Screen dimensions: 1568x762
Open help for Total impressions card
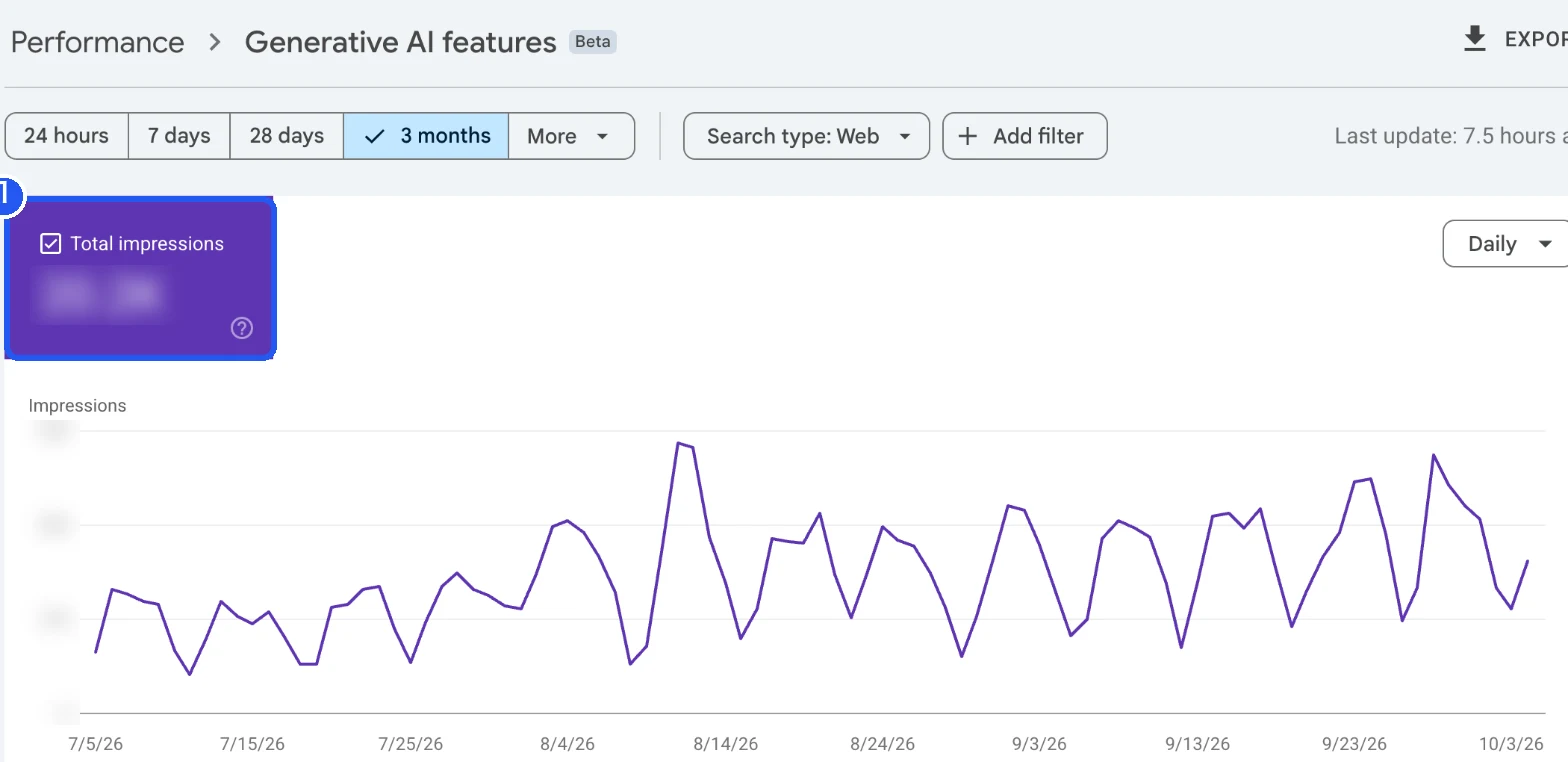tap(242, 328)
